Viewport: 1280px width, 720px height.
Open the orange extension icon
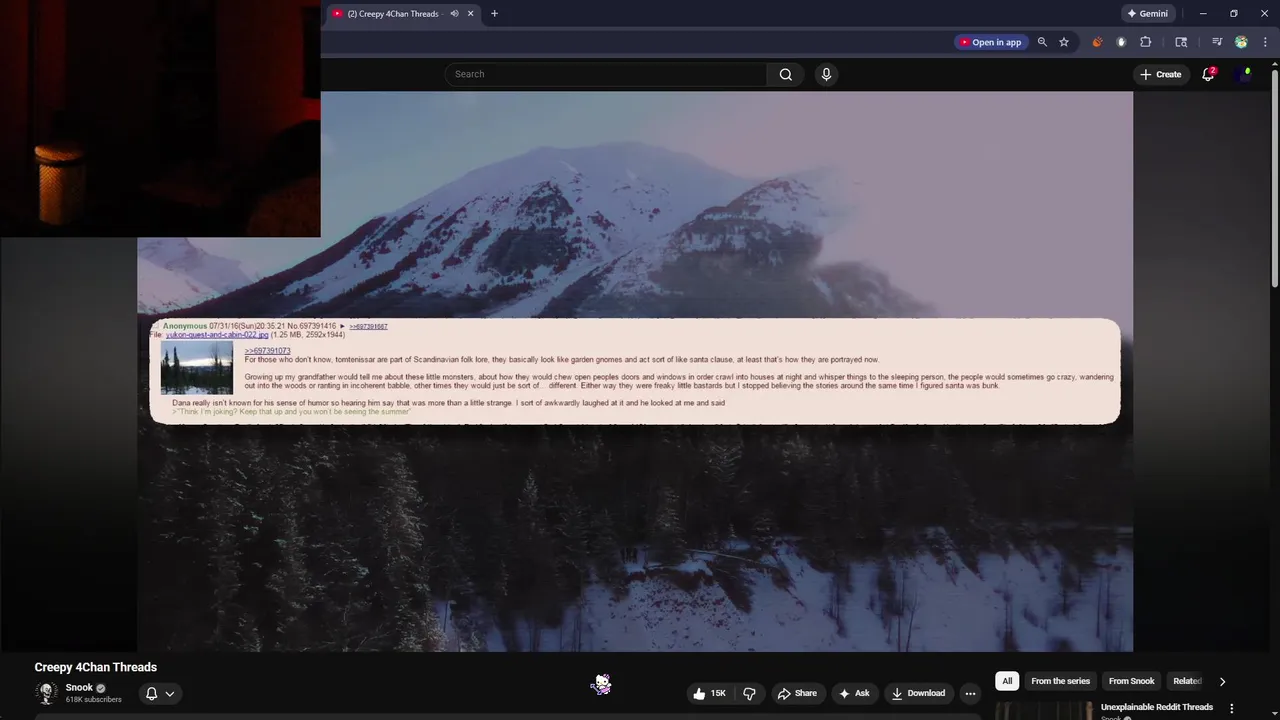[x=1097, y=42]
